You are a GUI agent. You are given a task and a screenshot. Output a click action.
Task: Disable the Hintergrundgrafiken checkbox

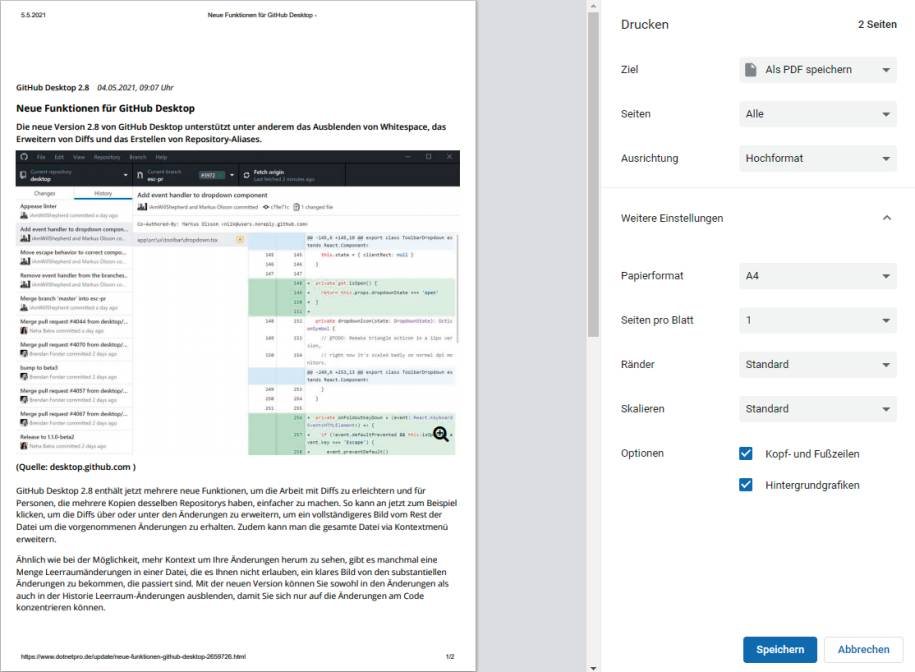pos(746,485)
